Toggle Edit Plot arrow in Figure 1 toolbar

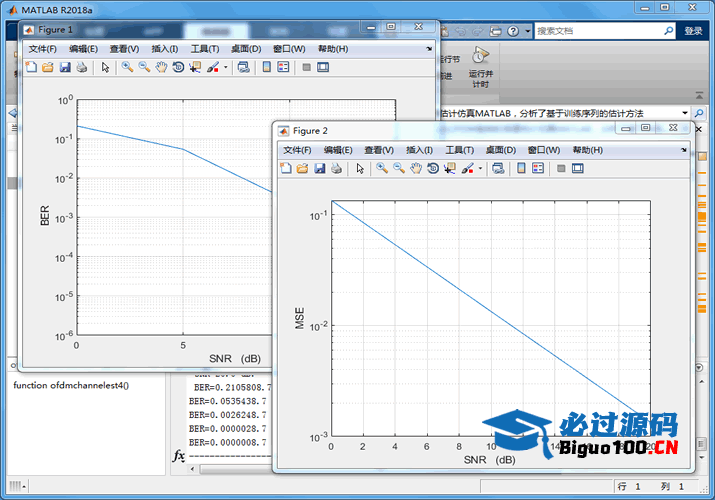pyautogui.click(x=105, y=67)
